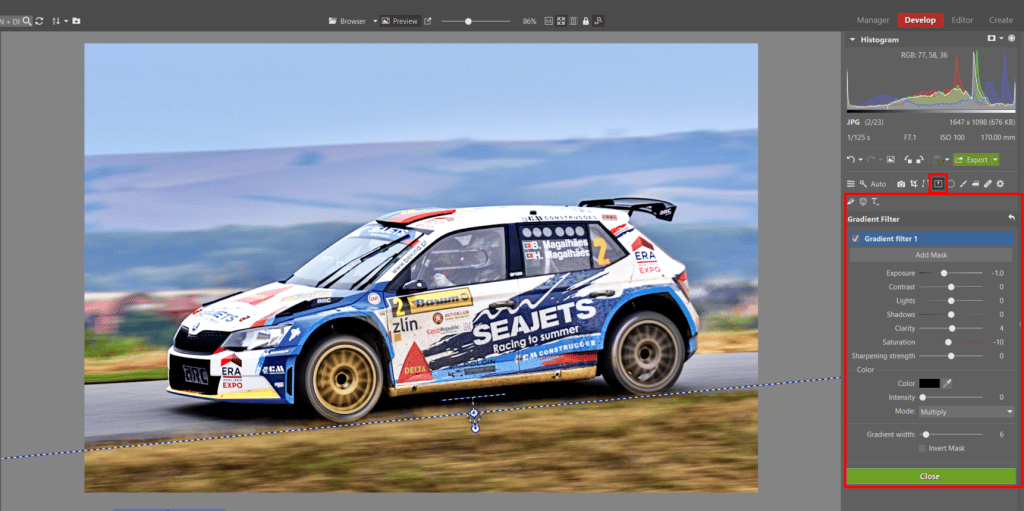Select the Filter Brush tool
This screenshot has width=1024, height=511.
tap(963, 184)
